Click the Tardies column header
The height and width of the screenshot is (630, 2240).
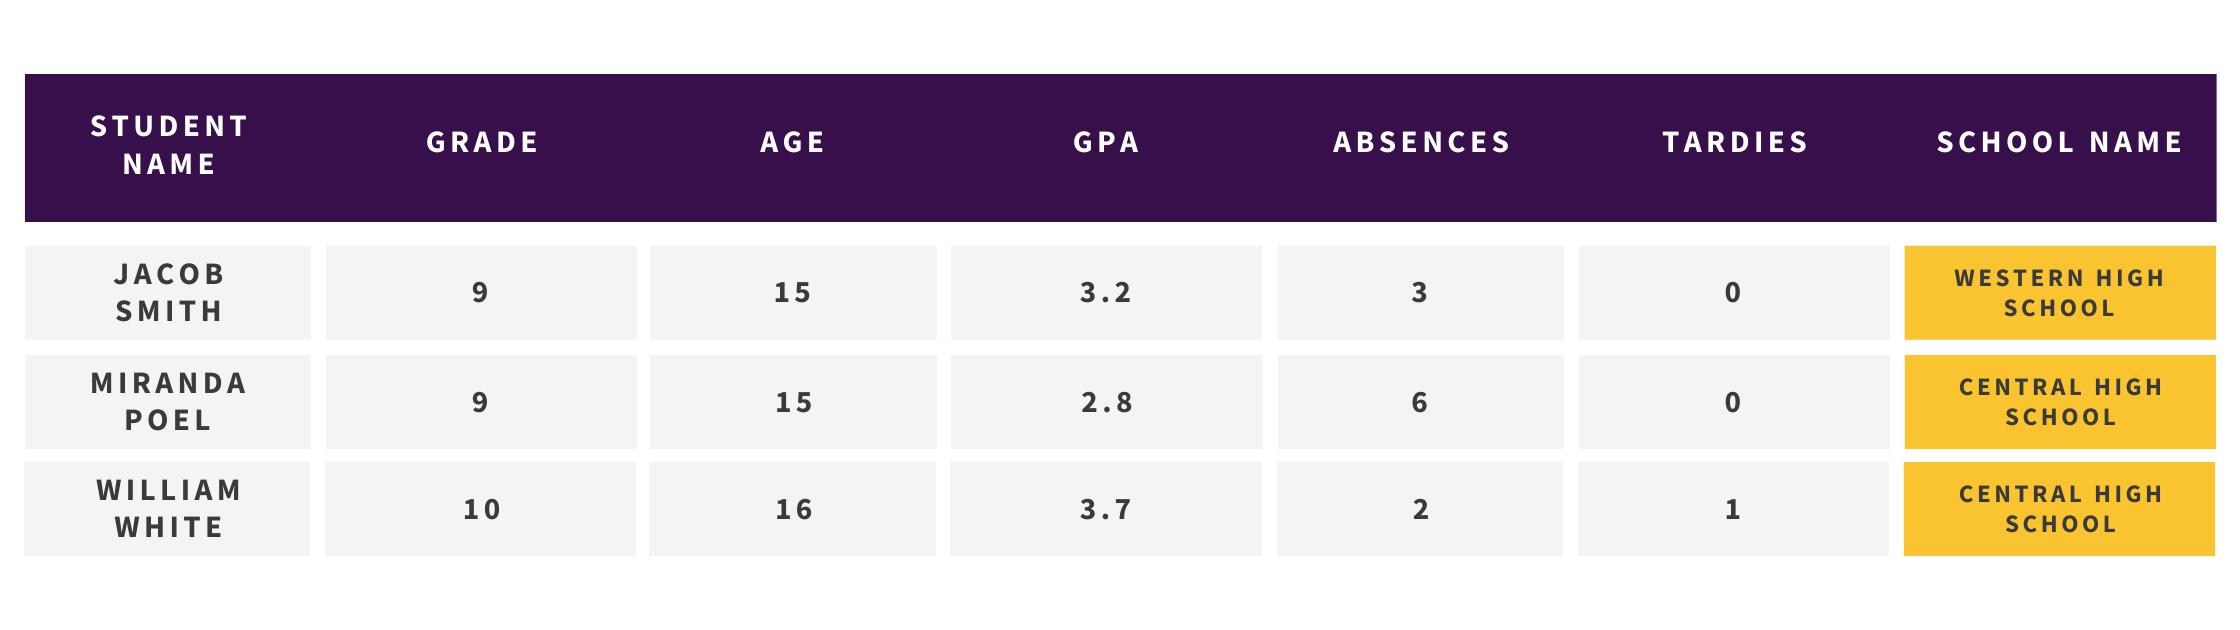click(x=1735, y=142)
